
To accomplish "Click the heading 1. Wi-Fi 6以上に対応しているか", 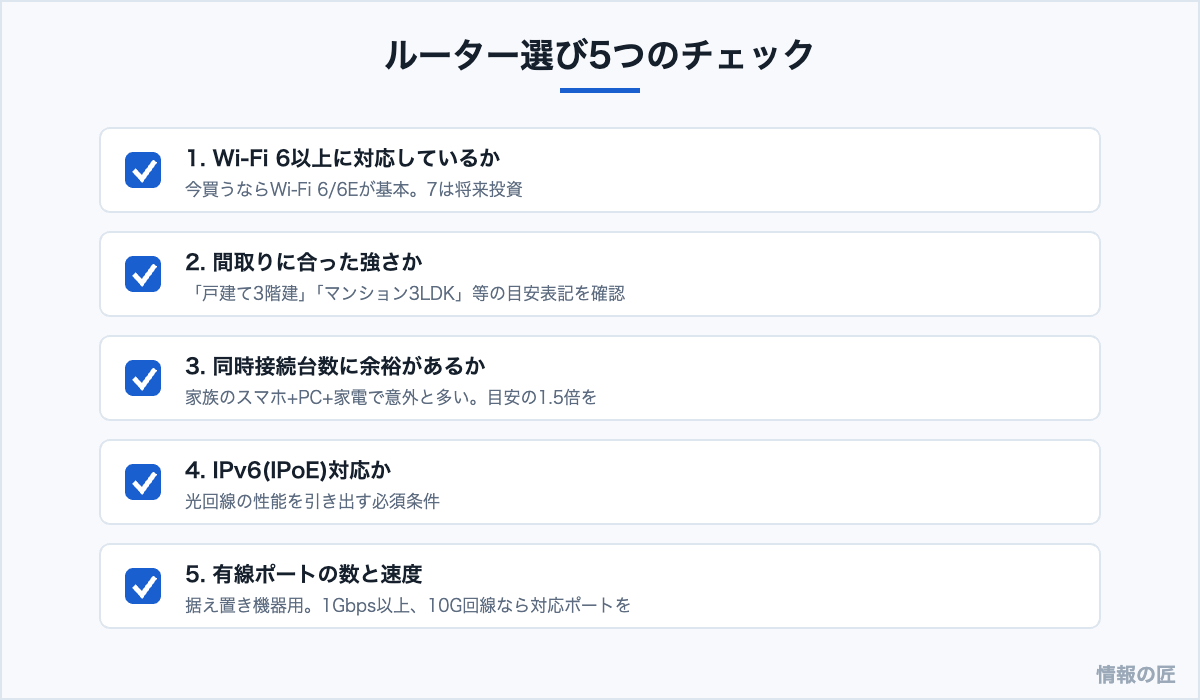I will point(343,158).
